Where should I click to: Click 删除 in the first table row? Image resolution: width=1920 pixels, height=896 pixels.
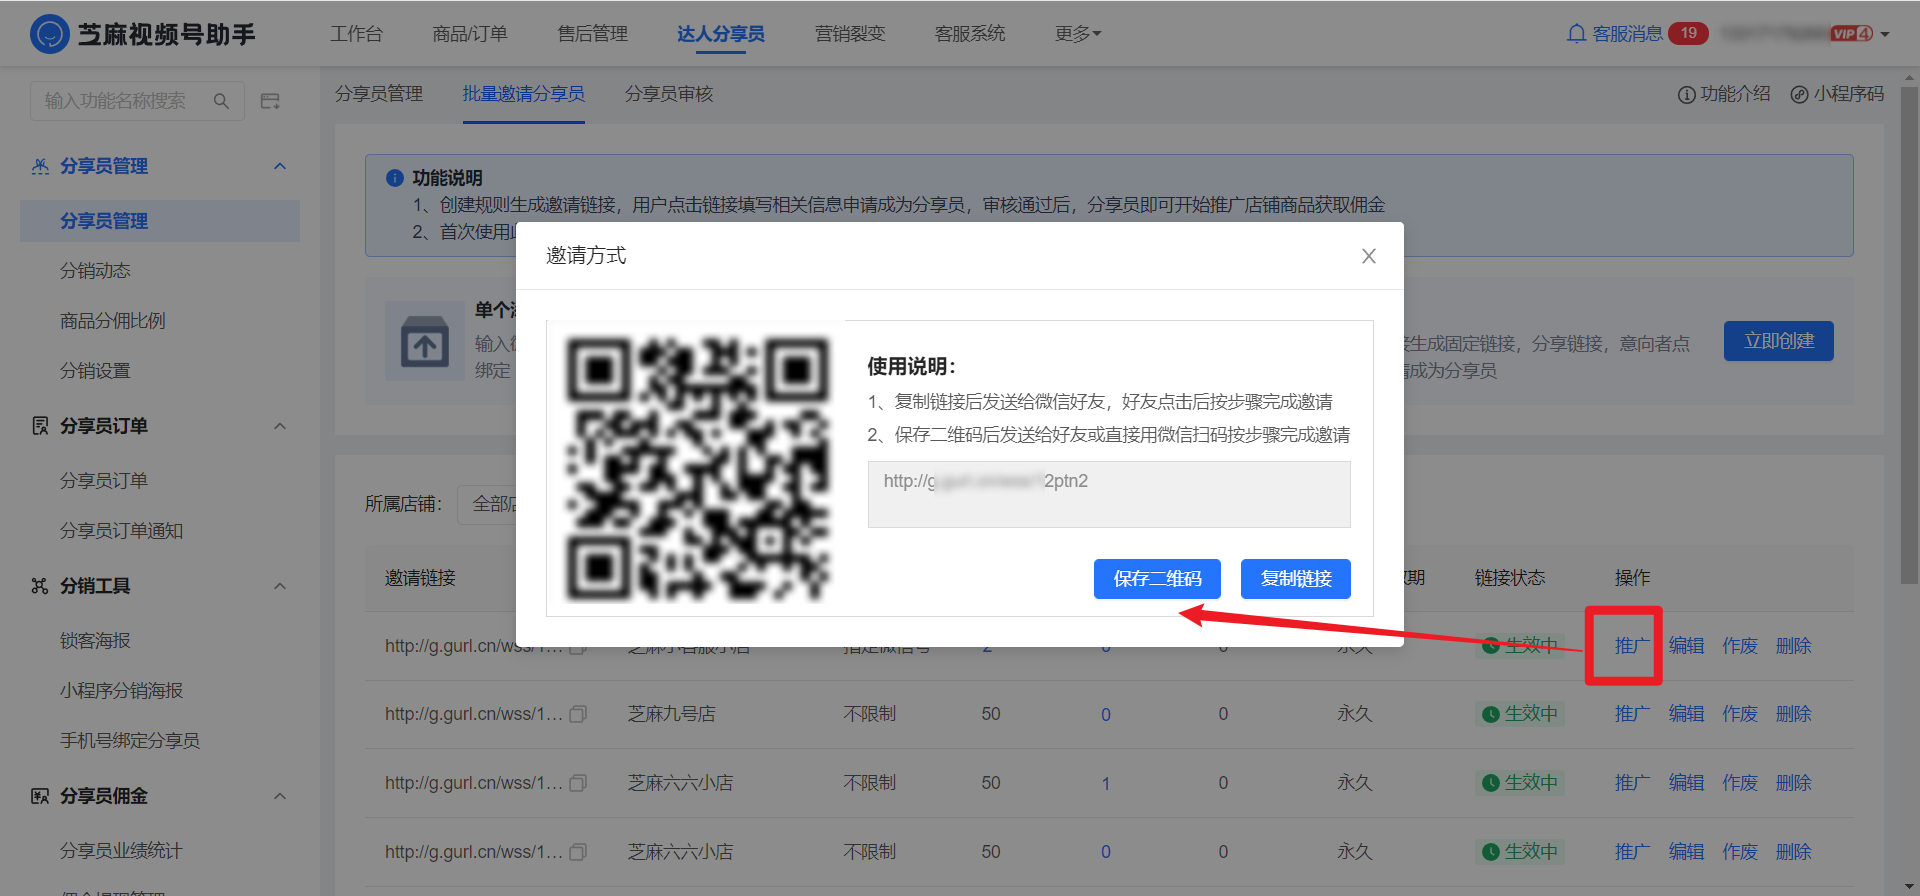point(1794,646)
